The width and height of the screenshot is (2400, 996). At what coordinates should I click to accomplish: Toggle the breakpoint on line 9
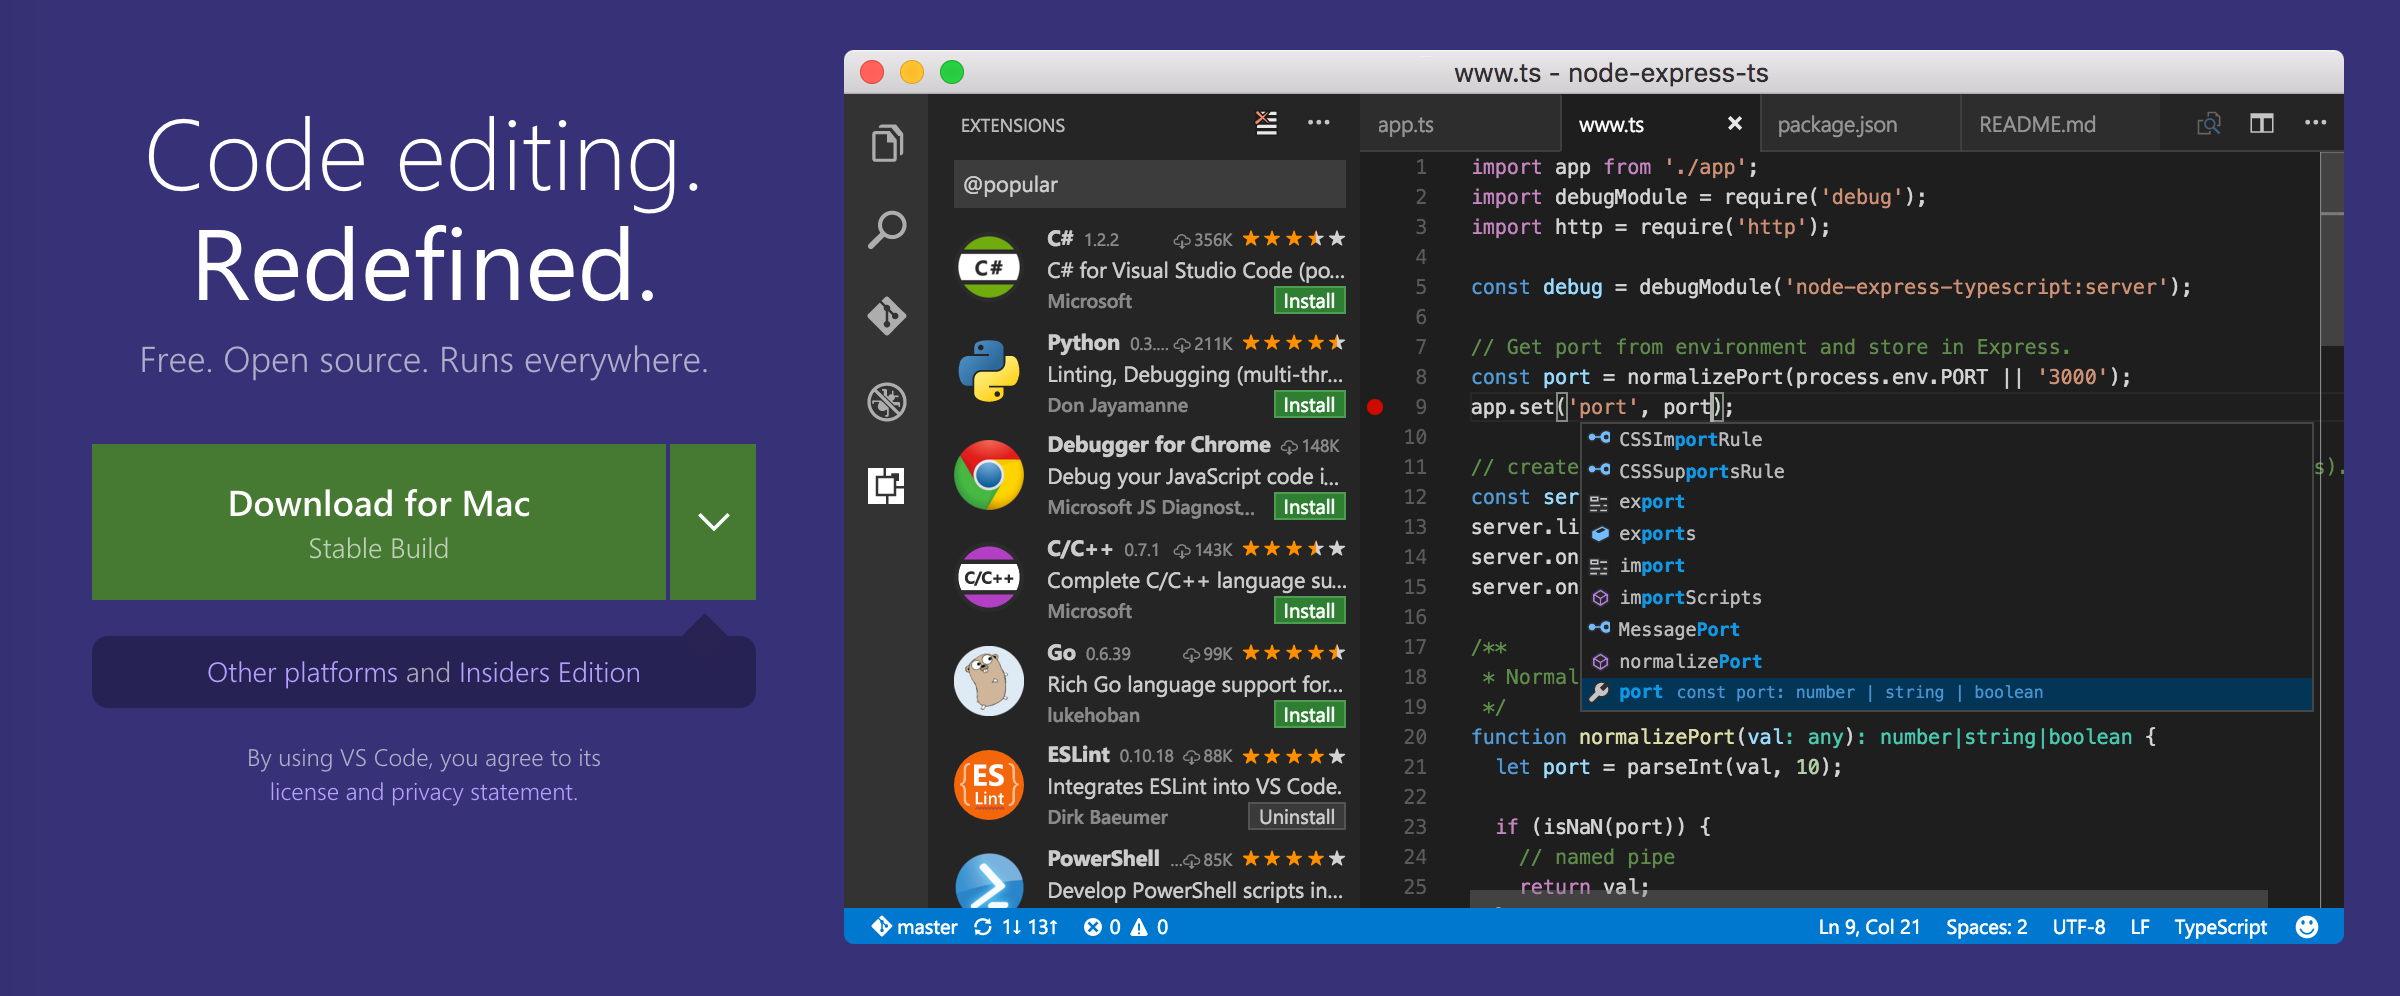click(1376, 407)
